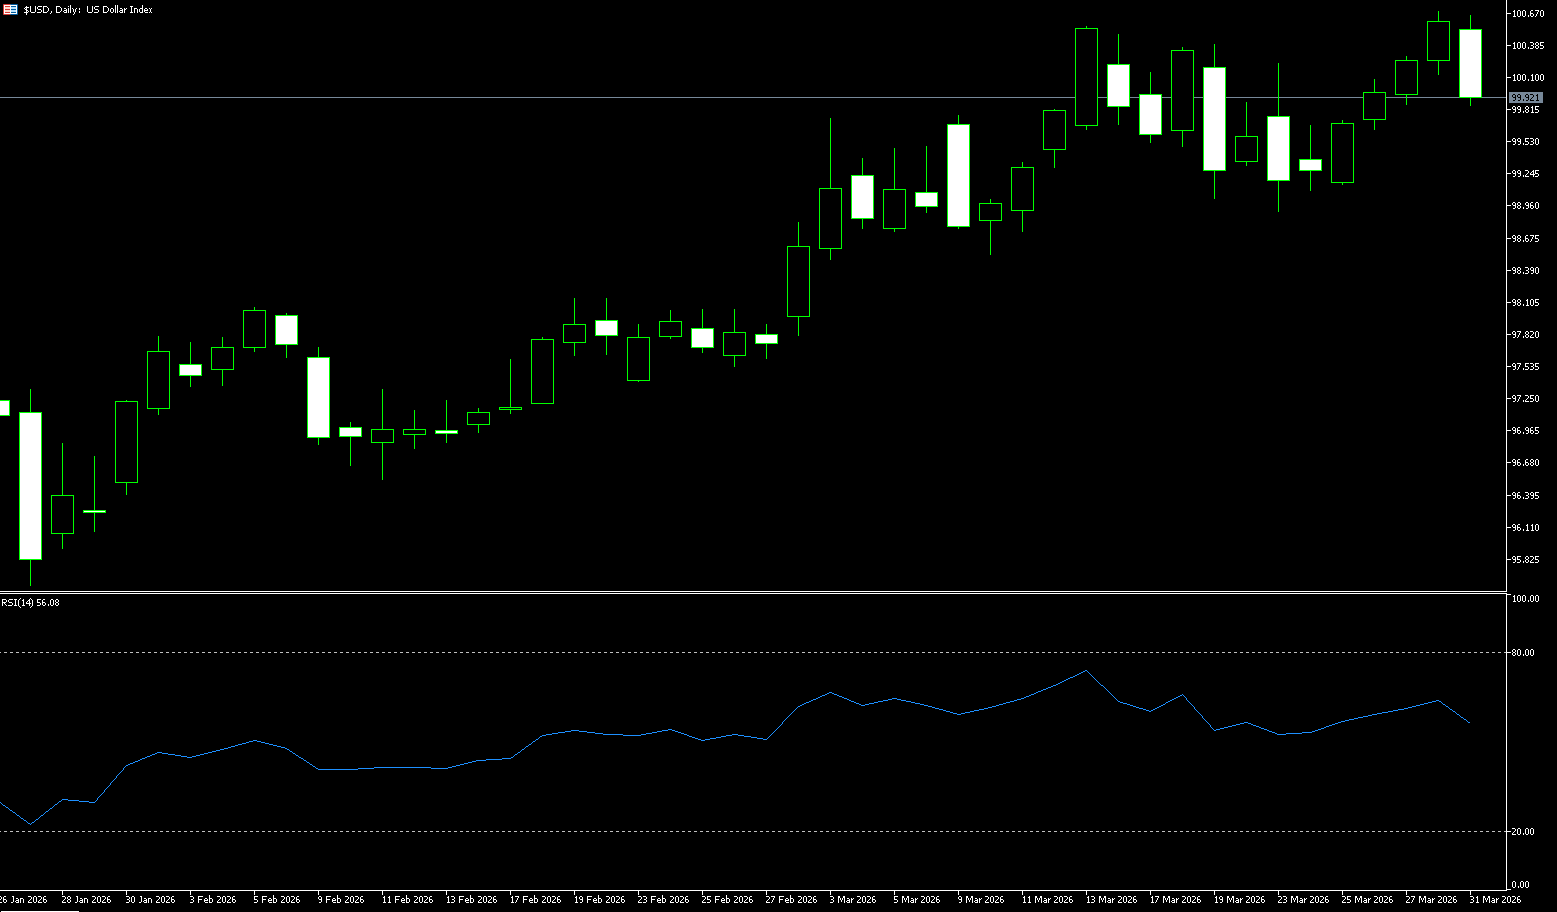Click the RSI line peak near 13 Mar 2026
This screenshot has height=912, width=1557.
1086,670
